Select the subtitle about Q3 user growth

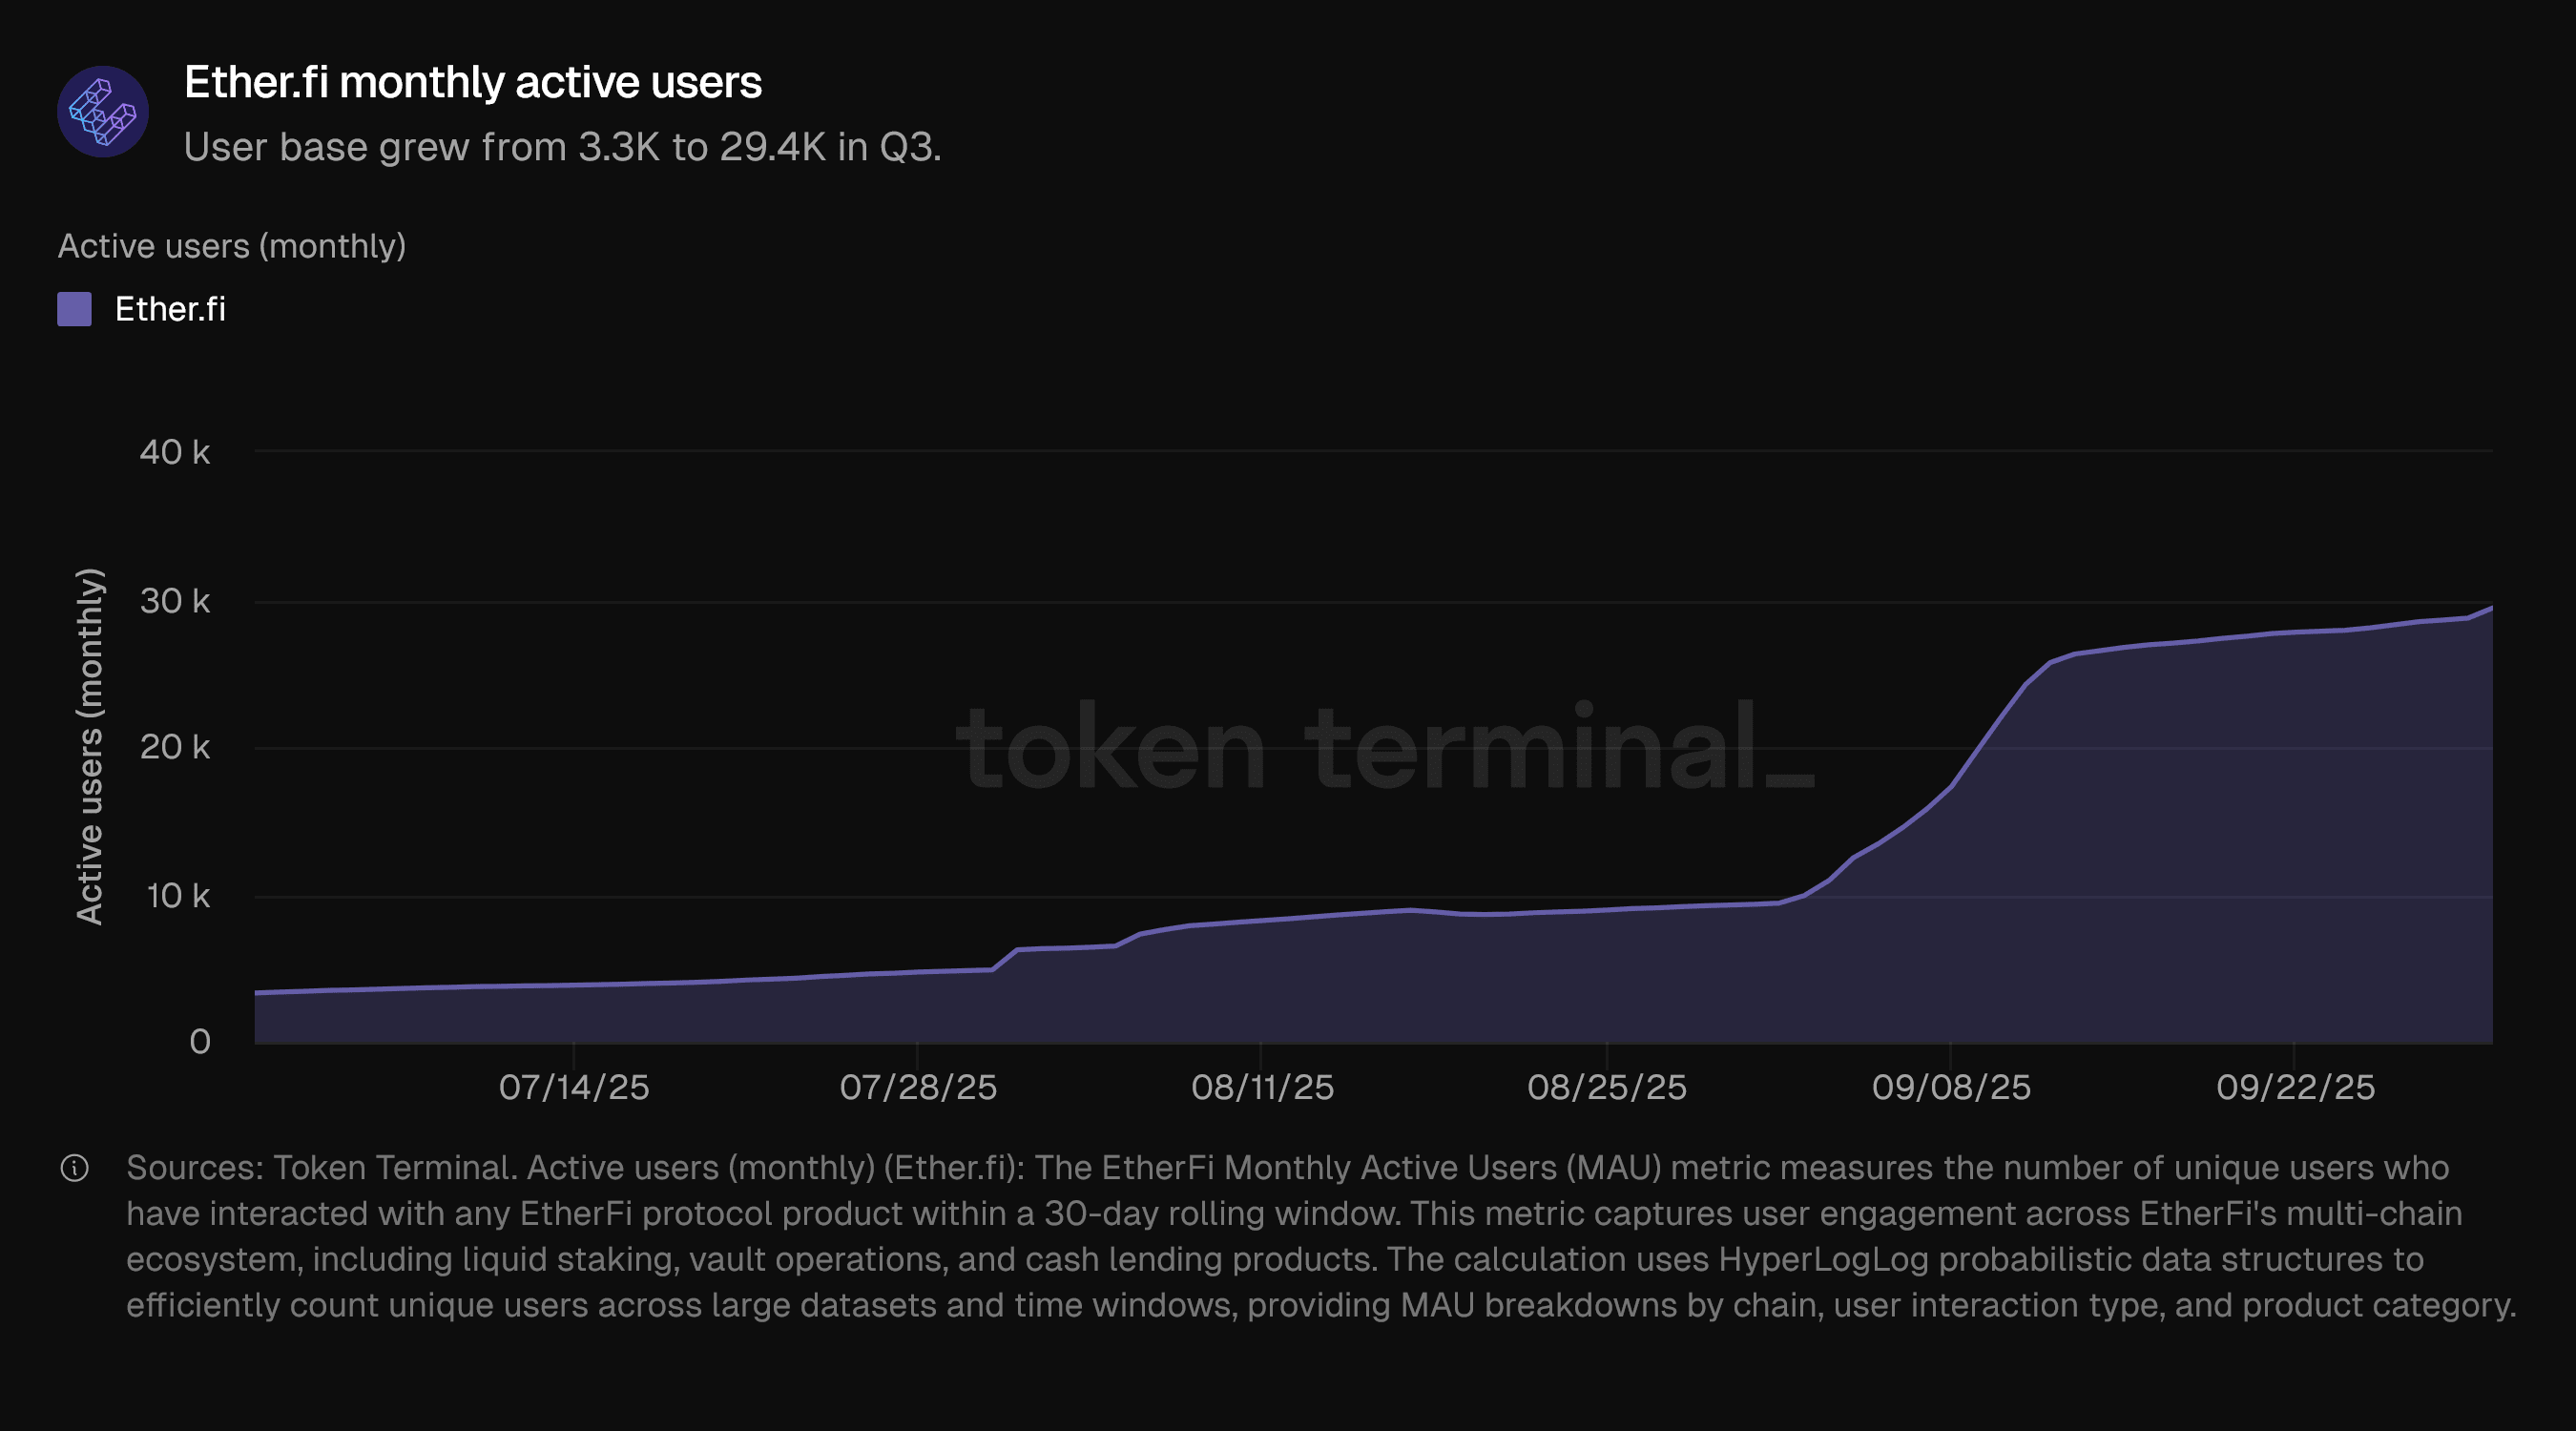click(562, 147)
